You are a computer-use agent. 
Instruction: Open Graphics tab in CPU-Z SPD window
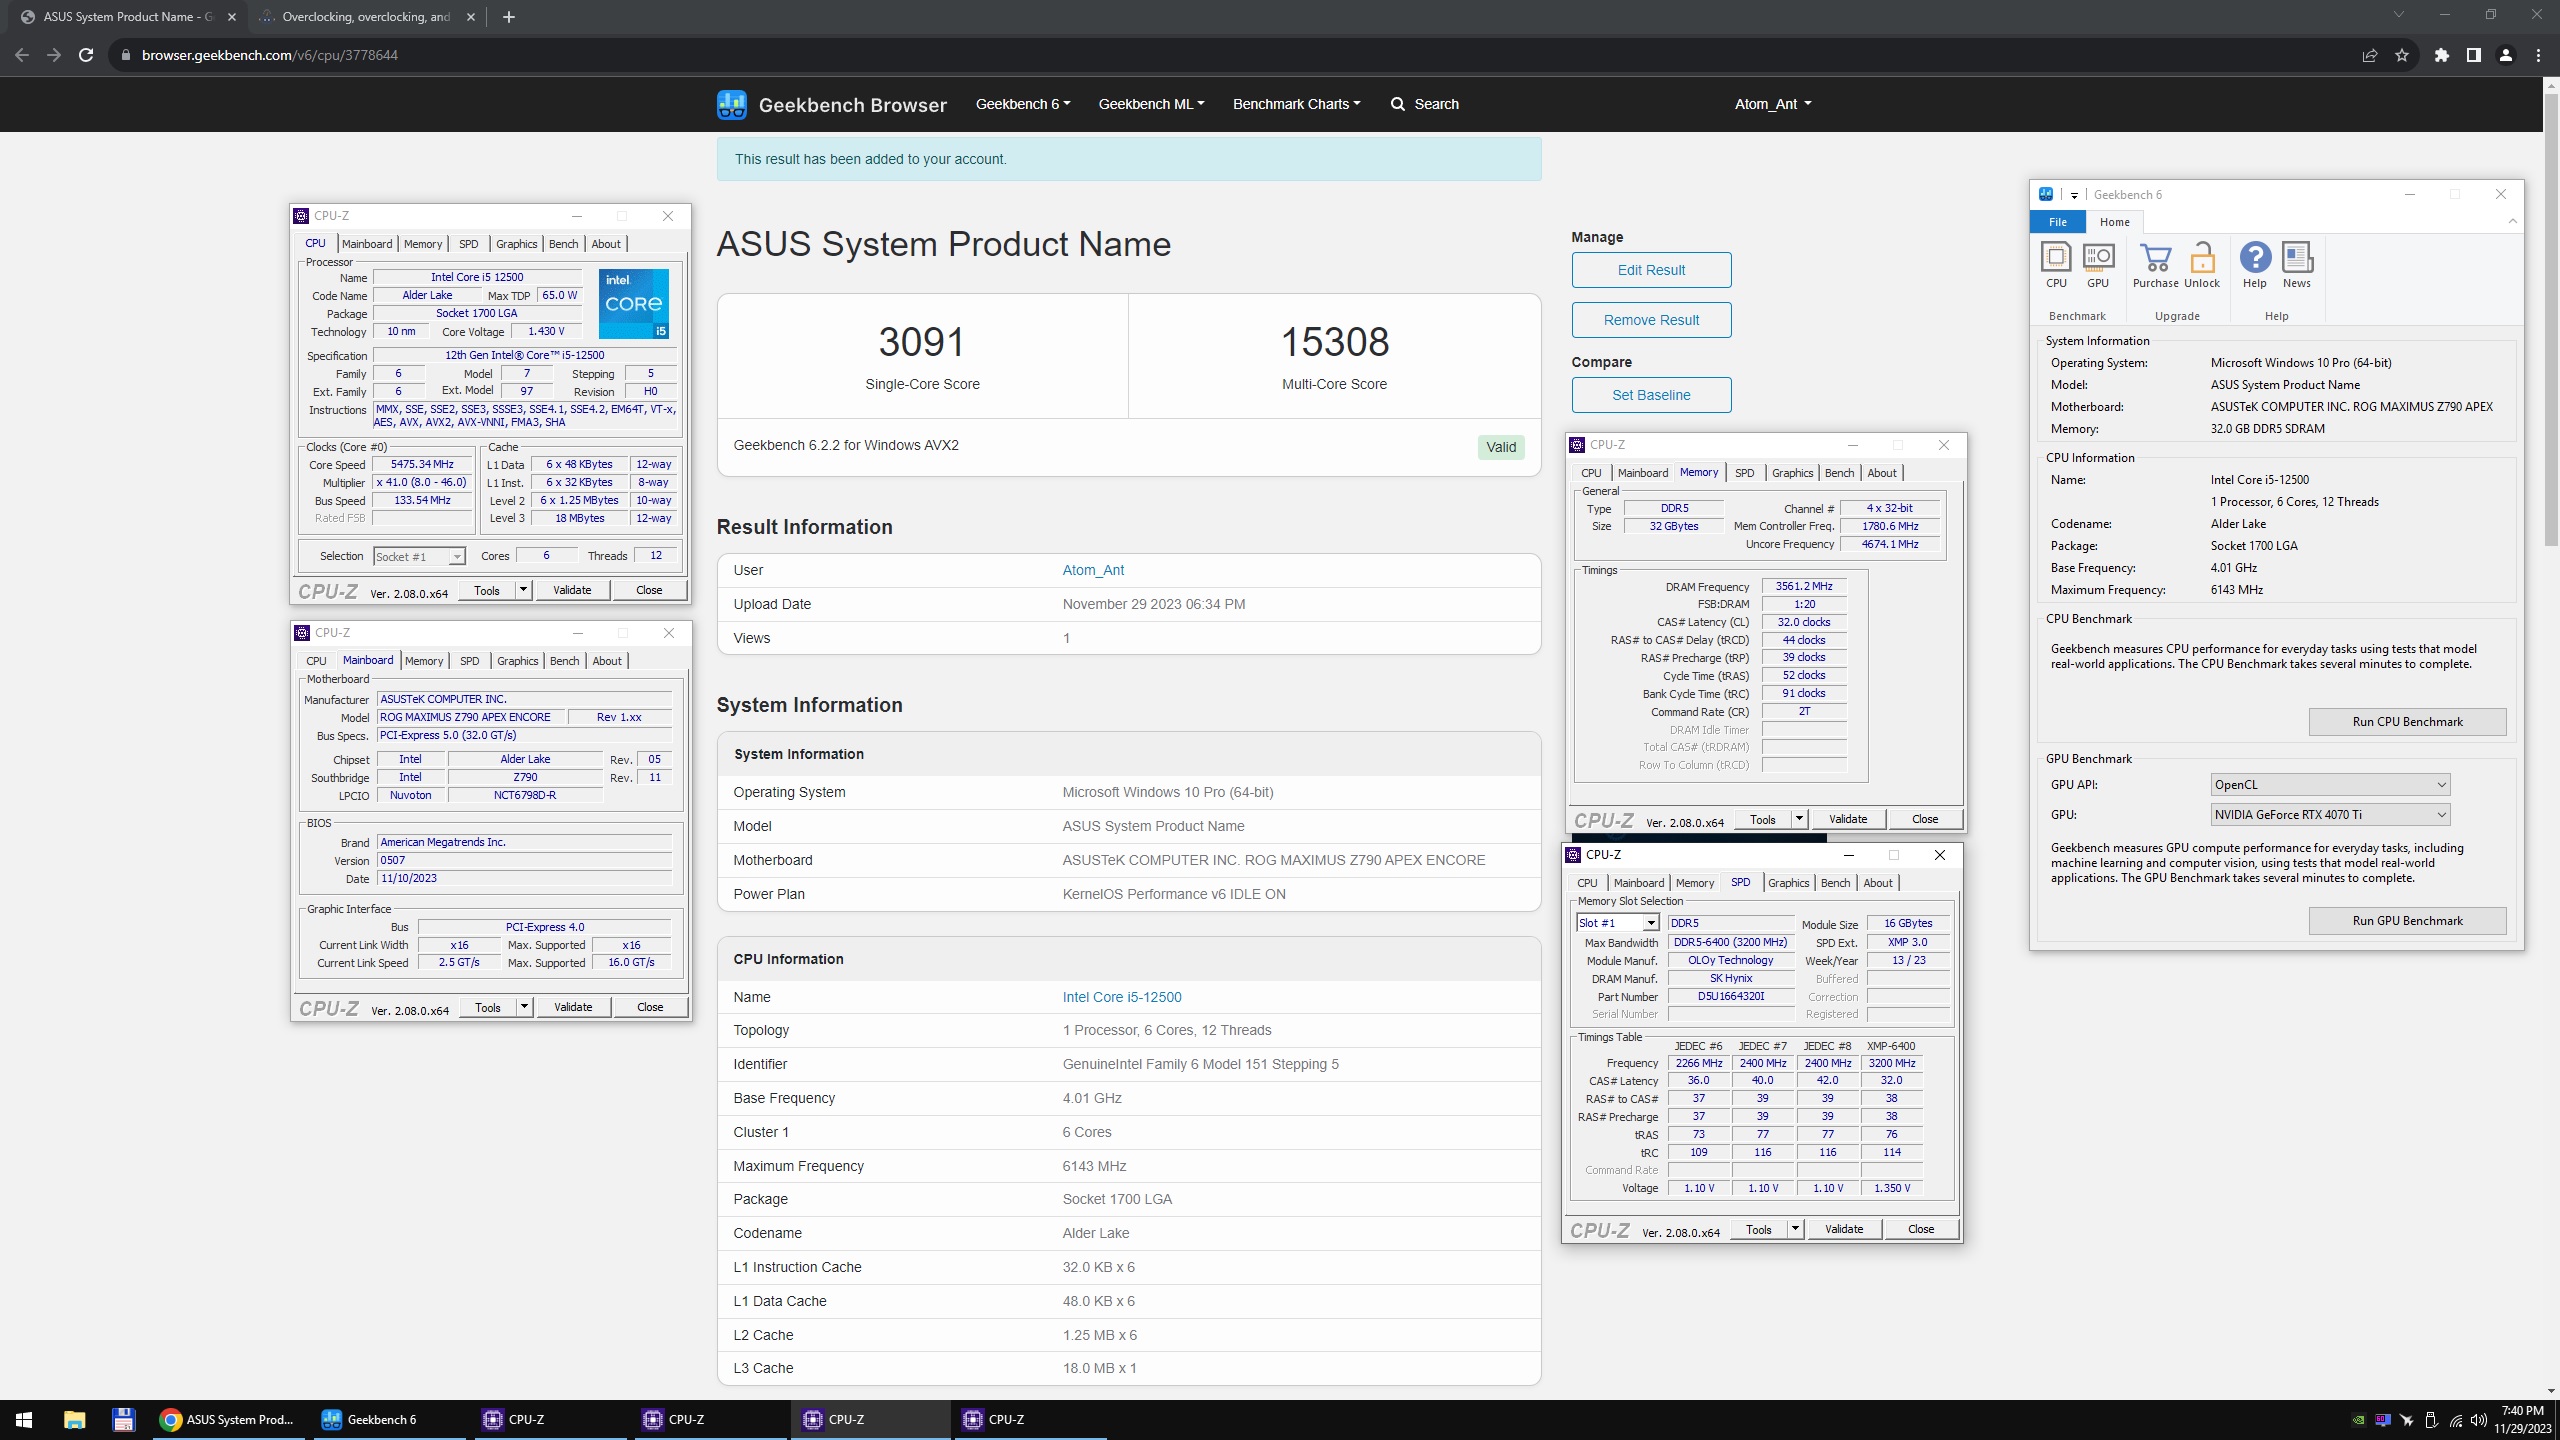(1789, 883)
